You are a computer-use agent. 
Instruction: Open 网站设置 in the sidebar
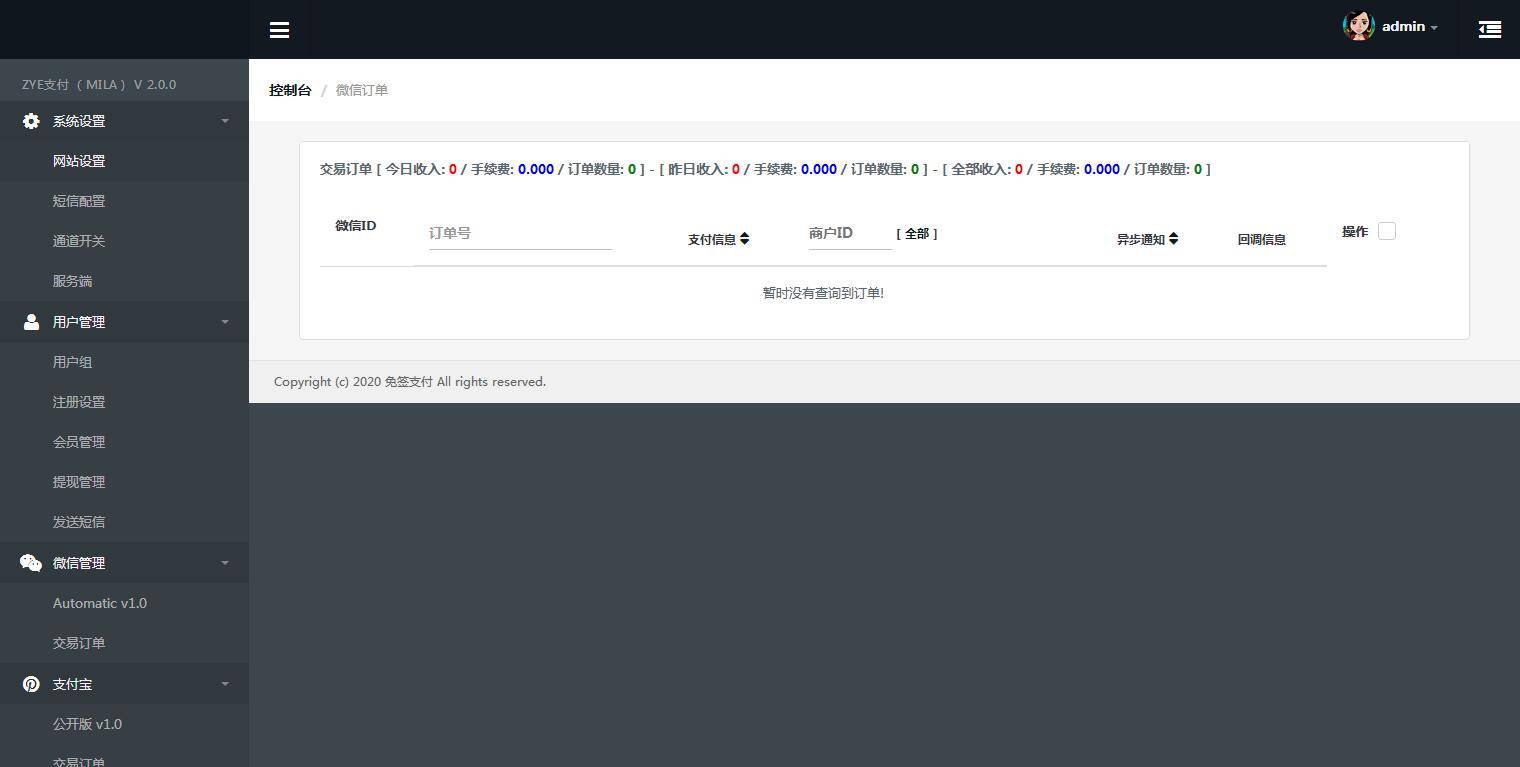coord(79,161)
